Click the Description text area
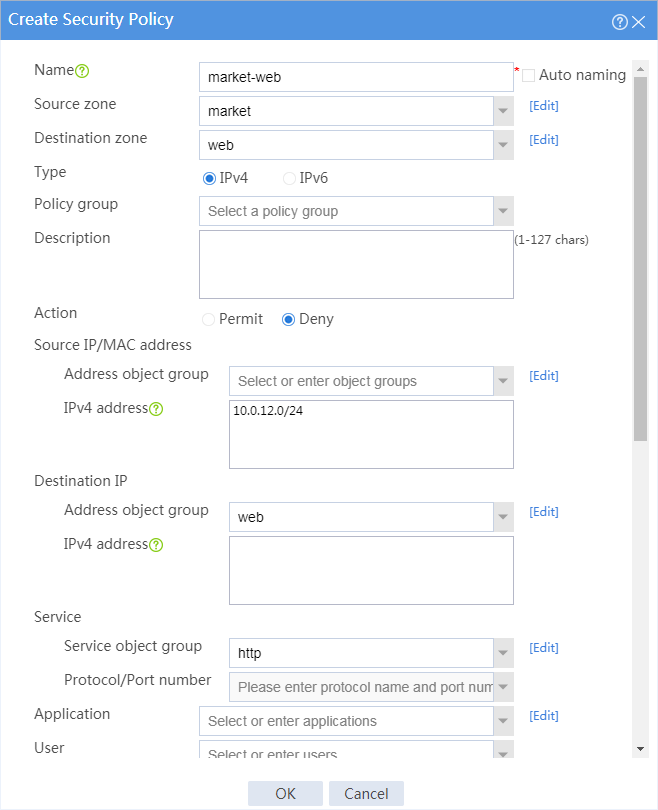 click(x=356, y=264)
